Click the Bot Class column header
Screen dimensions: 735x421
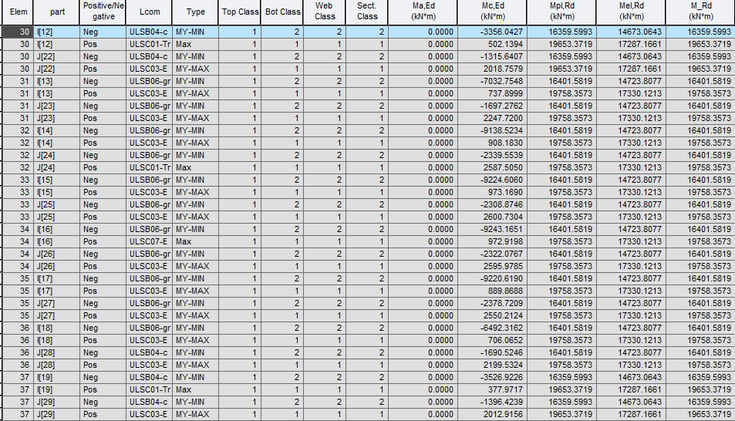click(x=282, y=12)
